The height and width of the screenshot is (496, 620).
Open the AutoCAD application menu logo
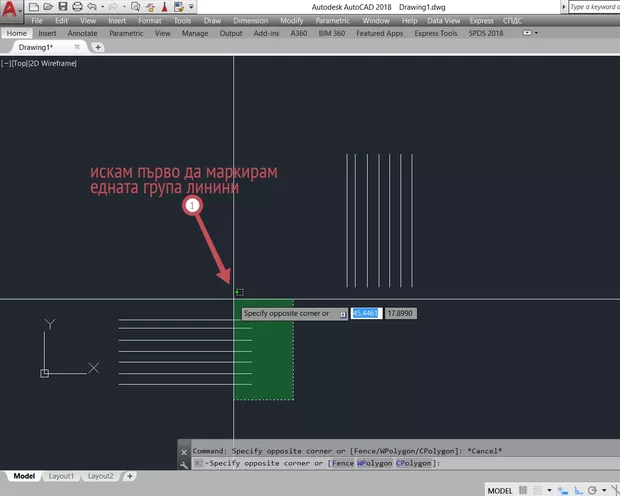click(9, 9)
